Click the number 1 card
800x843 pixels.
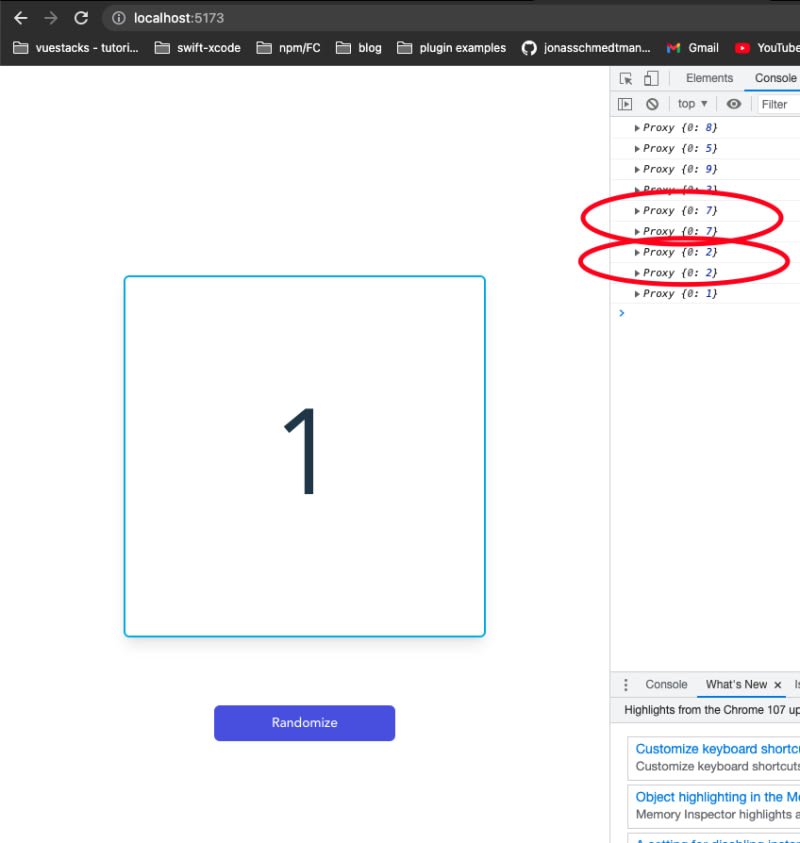coord(304,456)
